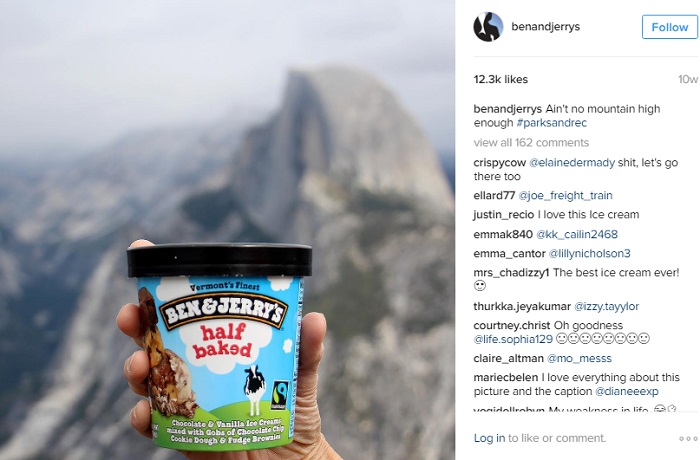Open the @elainedermady mention
This screenshot has height=460, width=700.
point(572,163)
